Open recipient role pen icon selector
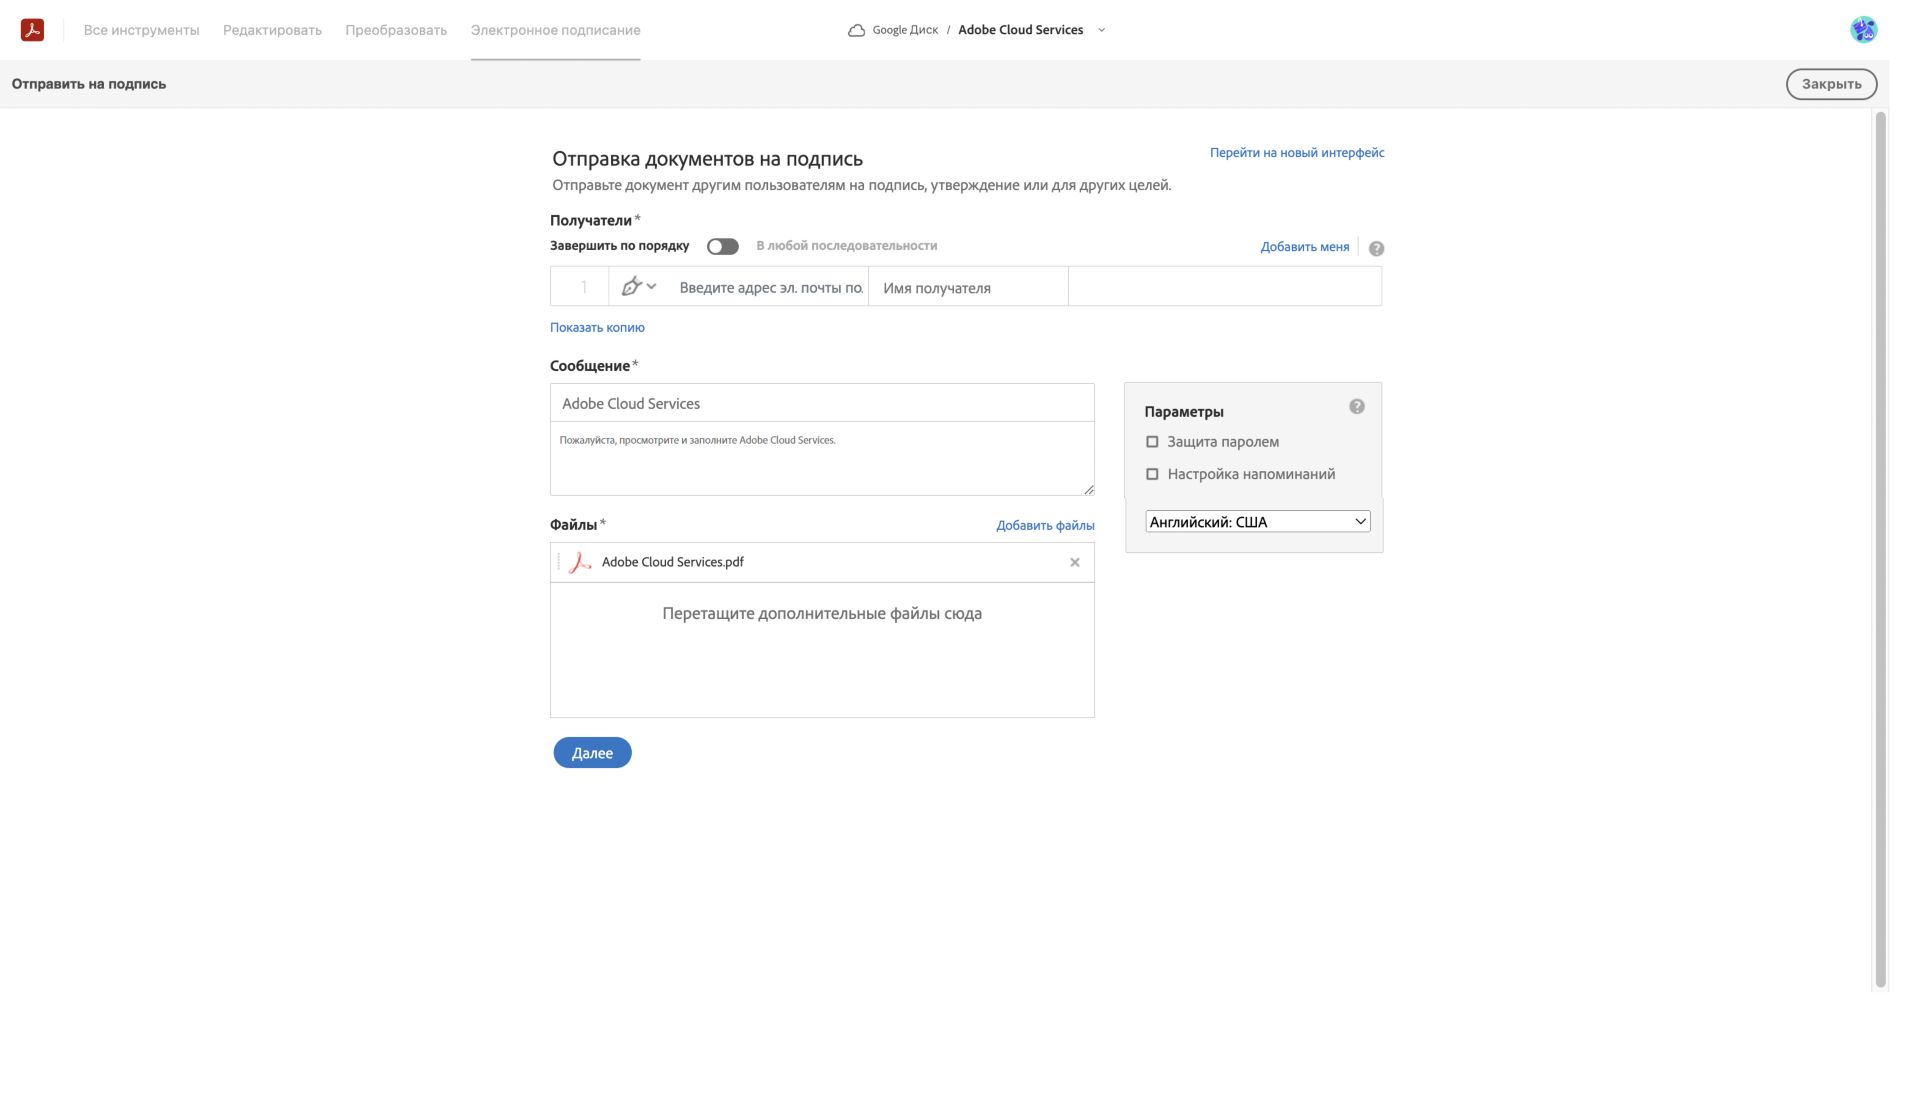 pyautogui.click(x=638, y=287)
